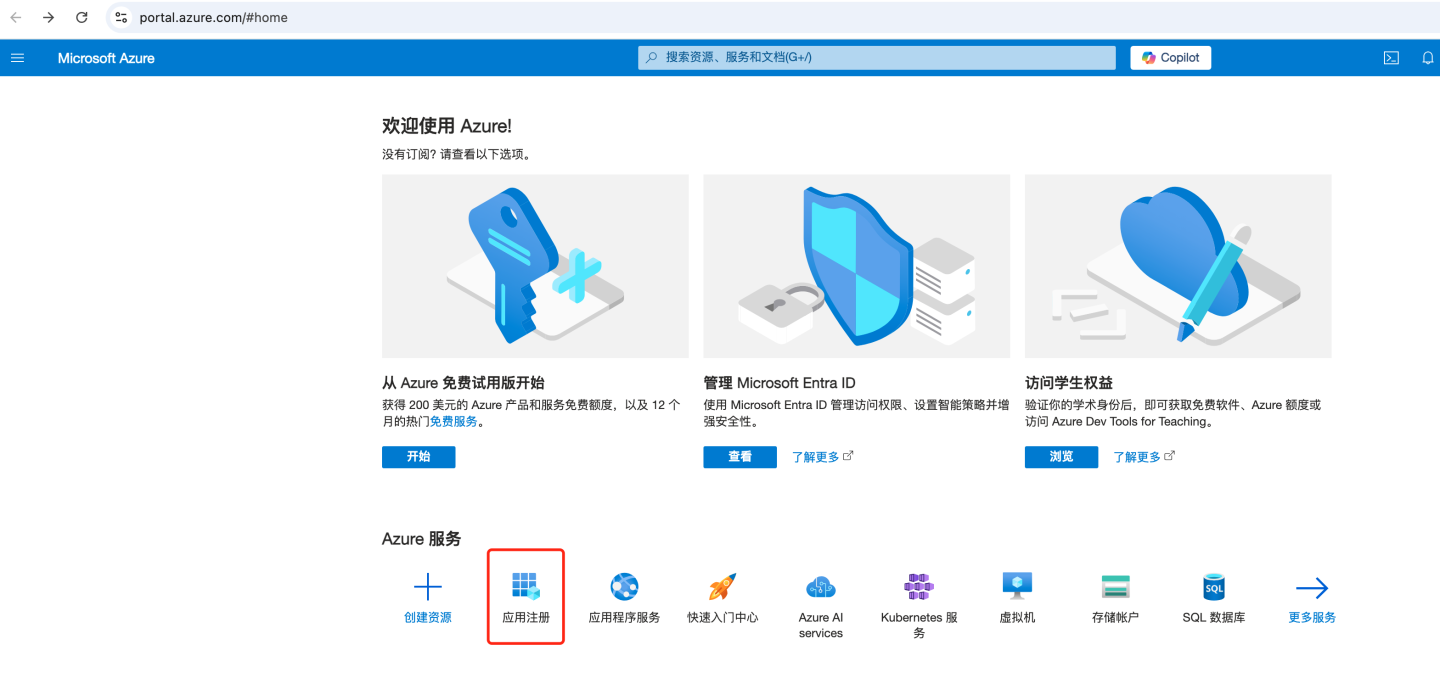
Task: Click the 存储帐户 text label
Action: [1115, 618]
